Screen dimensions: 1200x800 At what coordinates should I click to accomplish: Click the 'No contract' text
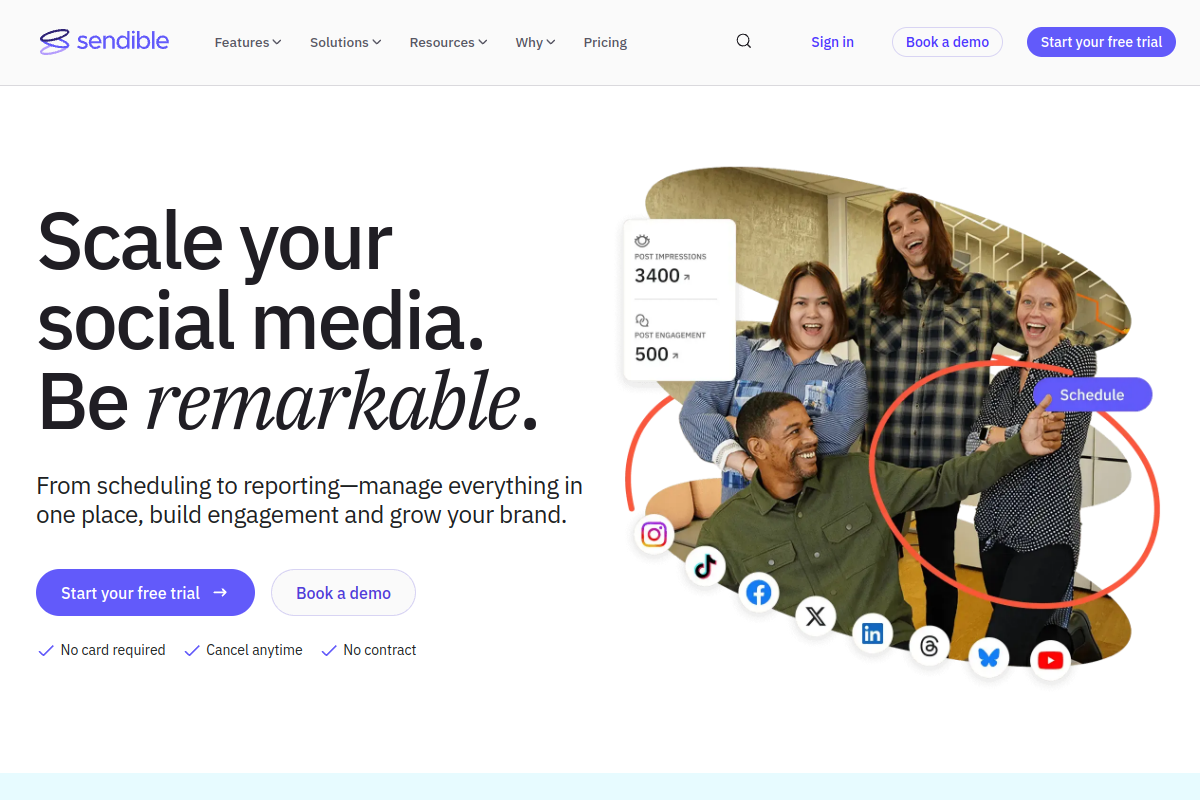(380, 650)
